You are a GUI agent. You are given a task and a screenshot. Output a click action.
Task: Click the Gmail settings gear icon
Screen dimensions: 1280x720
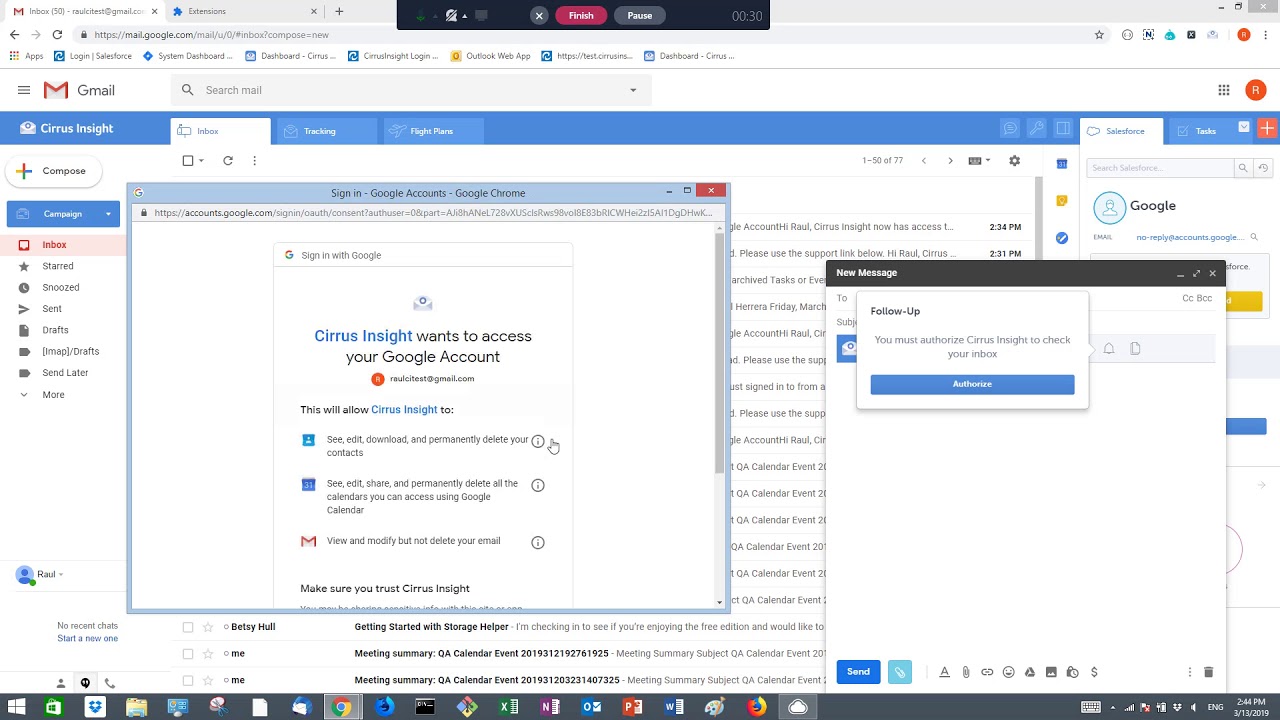click(x=1014, y=161)
